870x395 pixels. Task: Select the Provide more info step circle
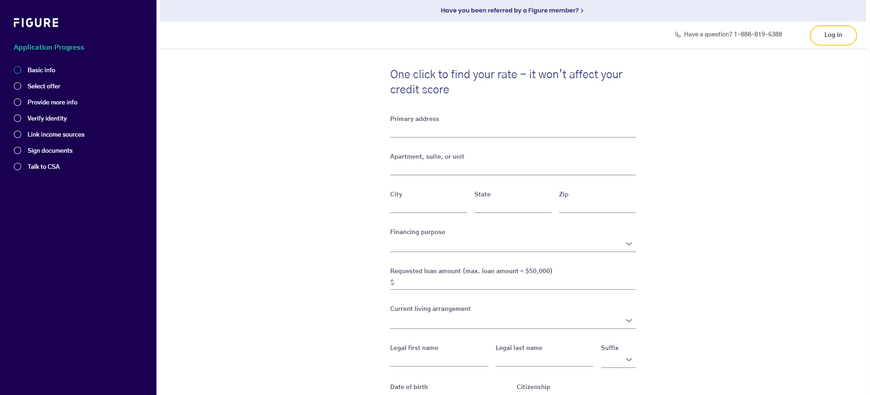(x=17, y=103)
